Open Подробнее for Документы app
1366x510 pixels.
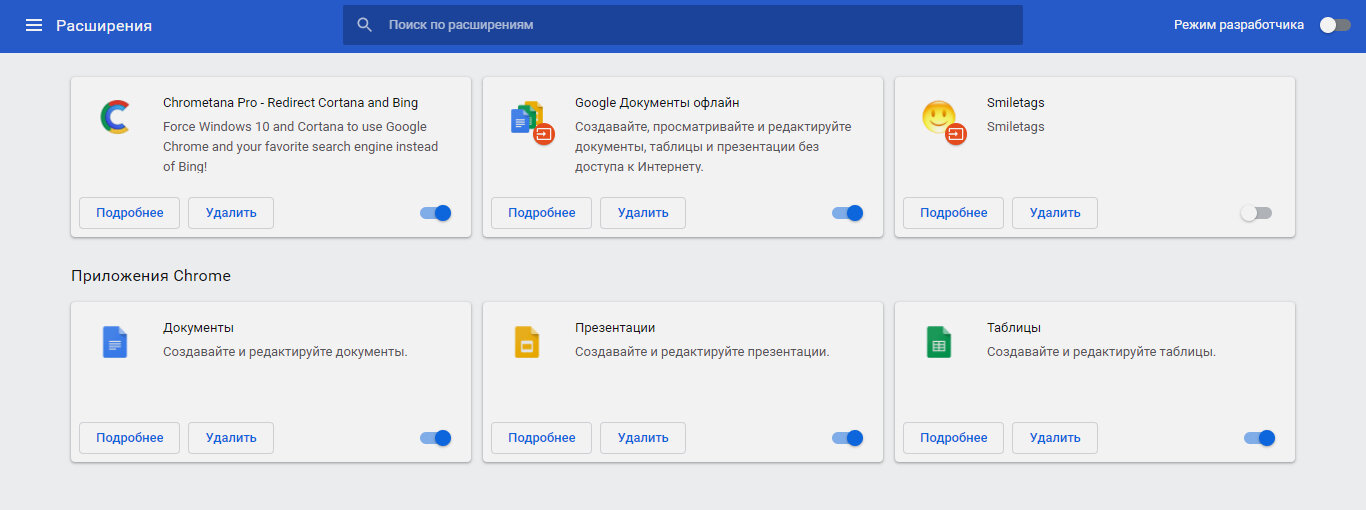click(130, 438)
